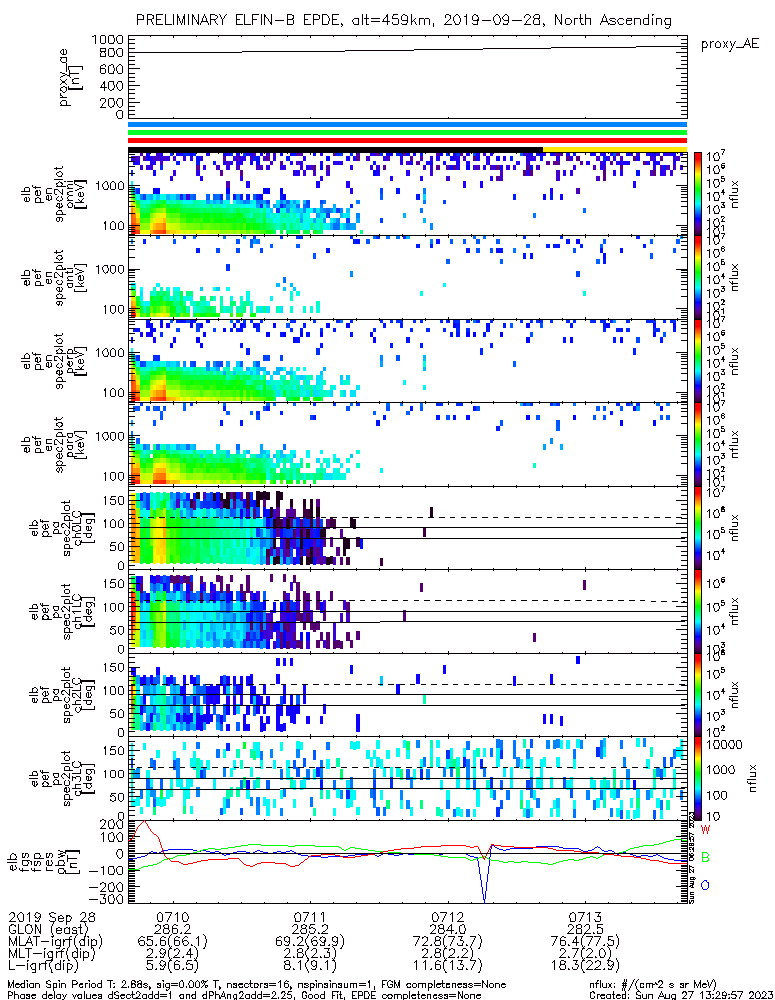775x1000 pixels.
Task: Click the green B legend letter
Action: (x=706, y=858)
